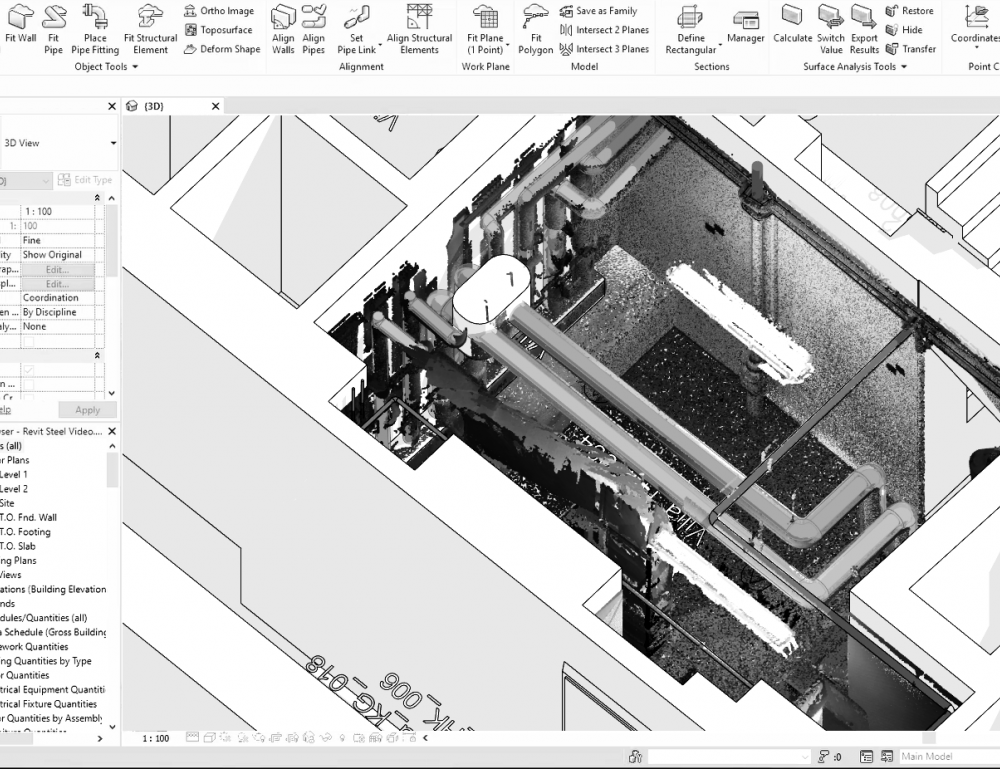Image resolution: width=1000 pixels, height=769 pixels.
Task: Tick the empty checkbox under the None row
Action: 28,341
